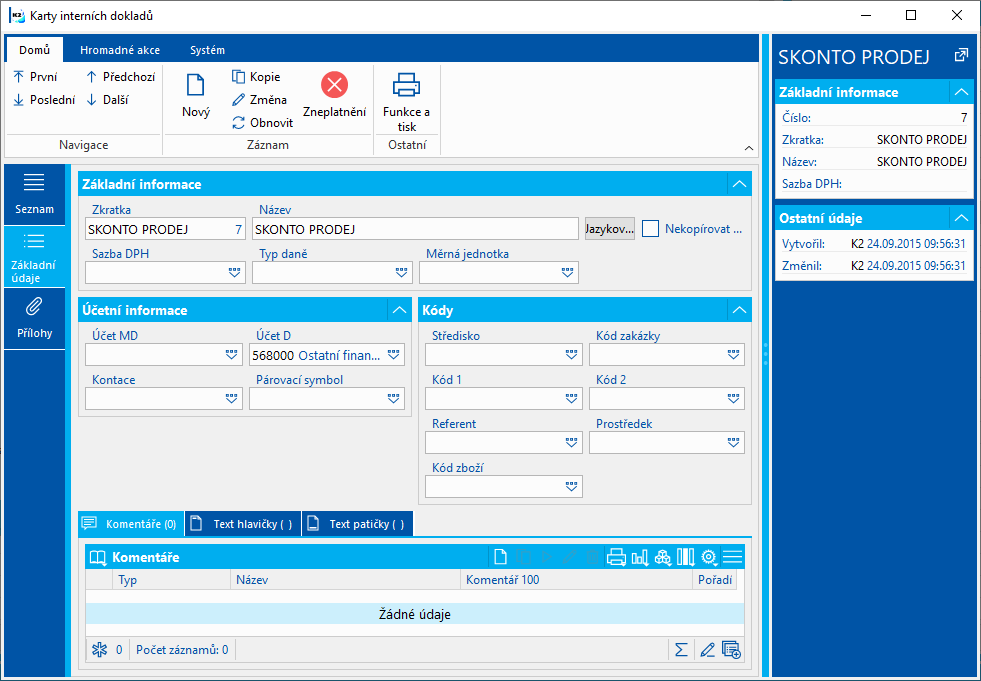The image size is (981, 681).
Task: Click pencil edit icon in comments footer
Action: 707,650
